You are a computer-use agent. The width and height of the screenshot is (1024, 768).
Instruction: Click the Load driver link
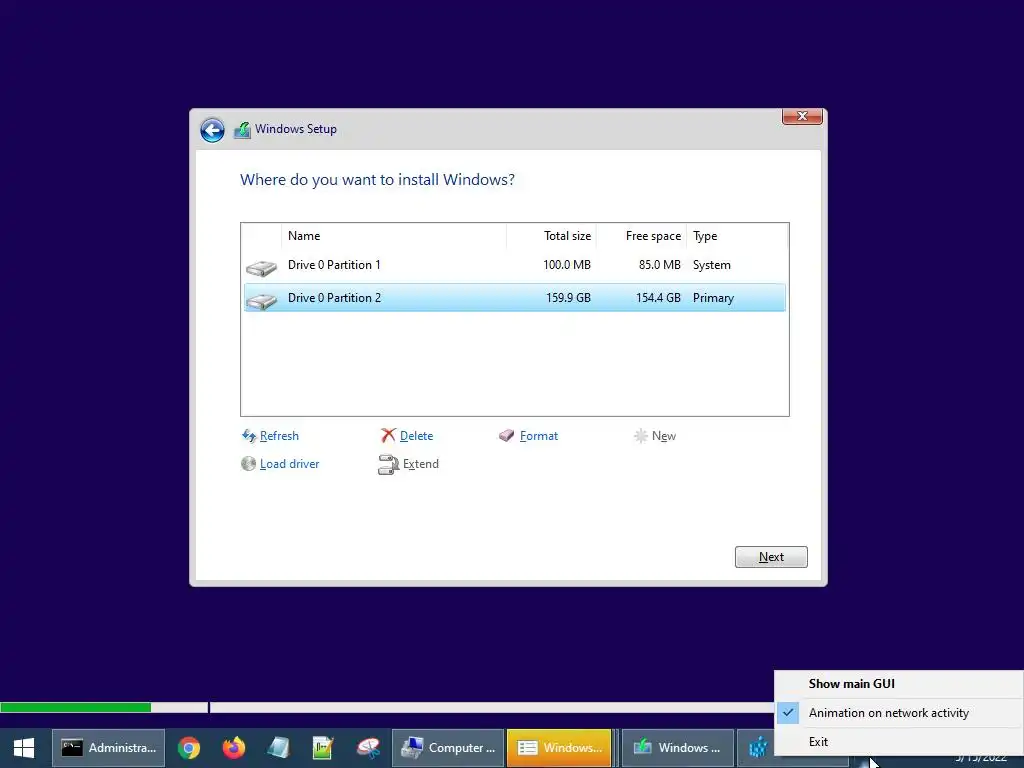289,464
